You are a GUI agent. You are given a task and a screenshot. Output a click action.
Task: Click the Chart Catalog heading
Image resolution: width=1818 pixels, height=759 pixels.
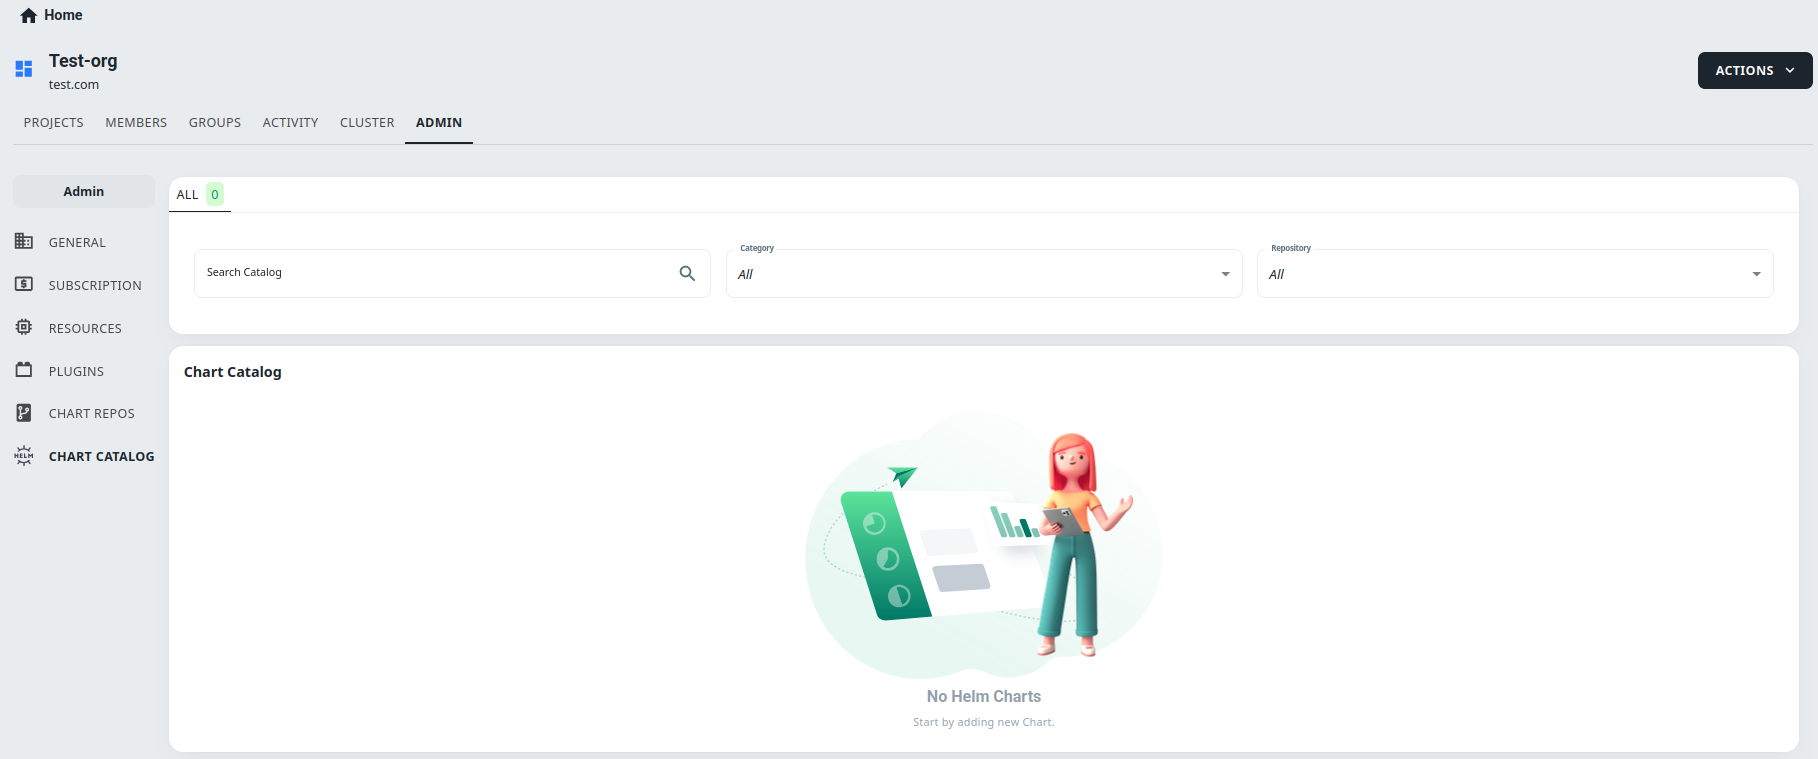coord(233,371)
